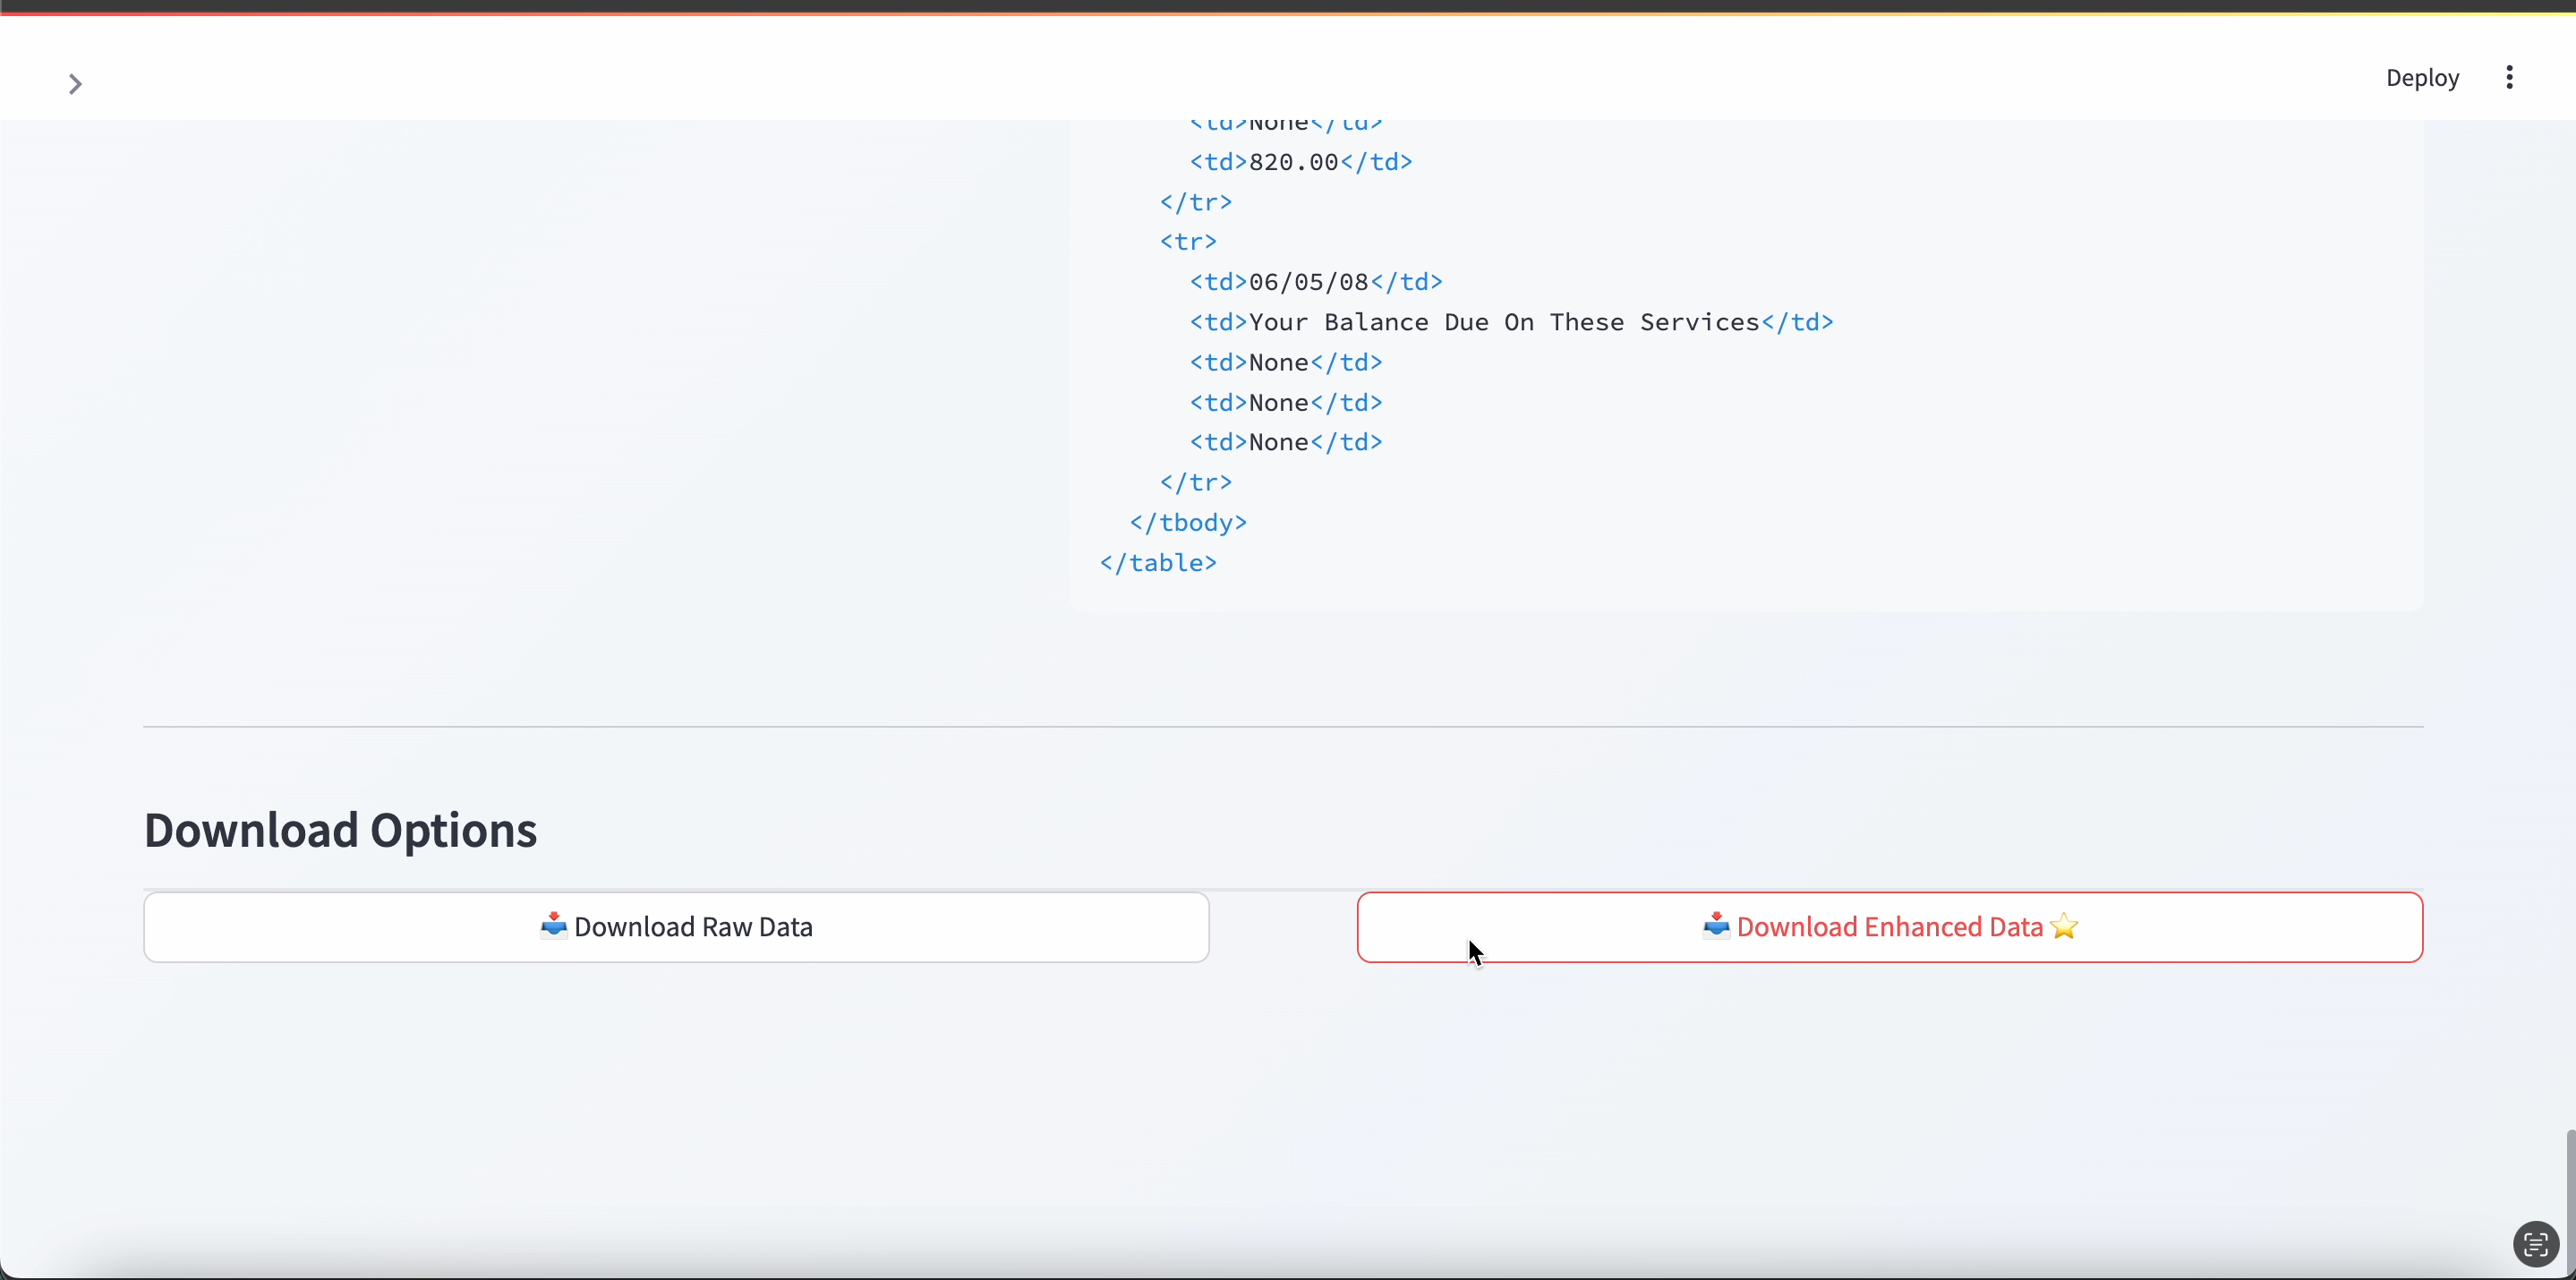The width and height of the screenshot is (2576, 1280).
Task: Download the enhanced data file
Action: (1890, 927)
